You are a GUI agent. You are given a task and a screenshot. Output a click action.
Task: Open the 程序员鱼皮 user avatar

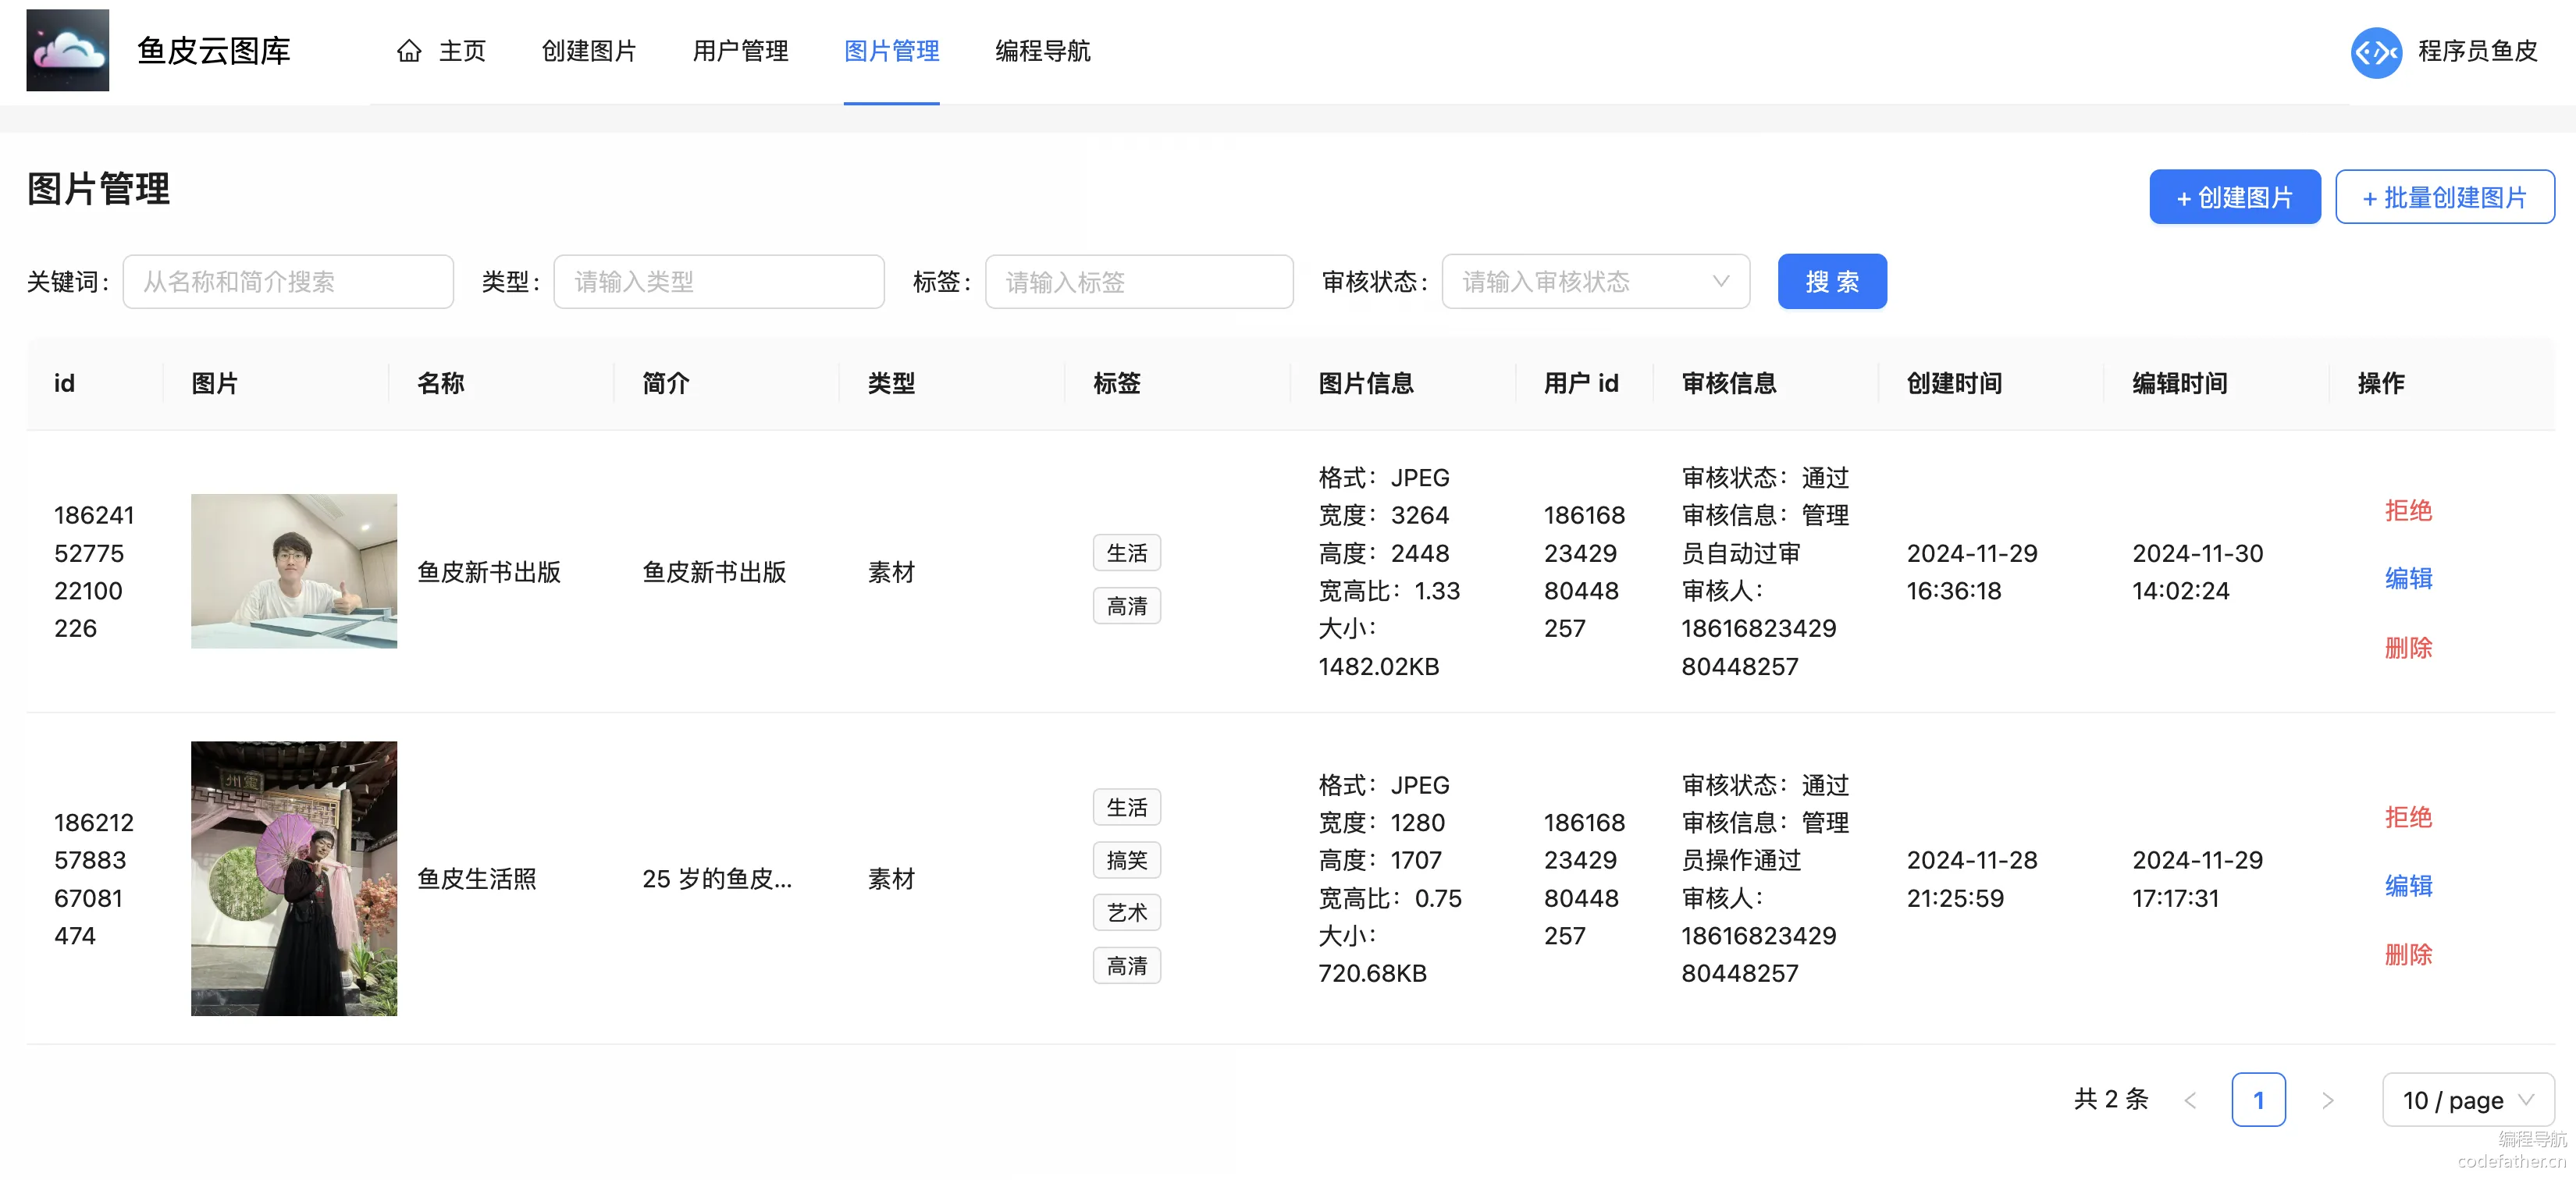click(x=2376, y=51)
